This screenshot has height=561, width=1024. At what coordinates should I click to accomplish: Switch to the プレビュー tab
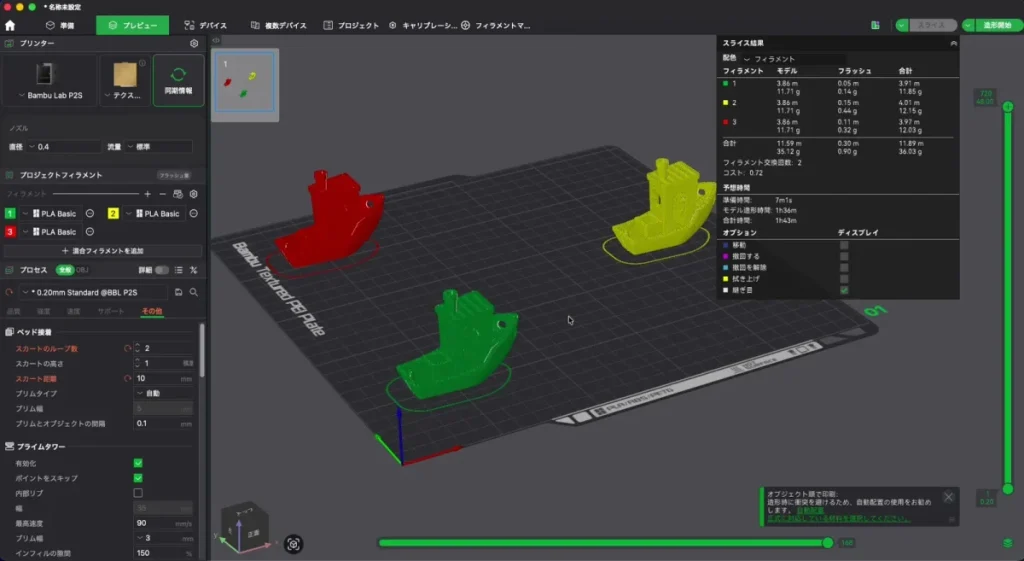click(x=133, y=25)
